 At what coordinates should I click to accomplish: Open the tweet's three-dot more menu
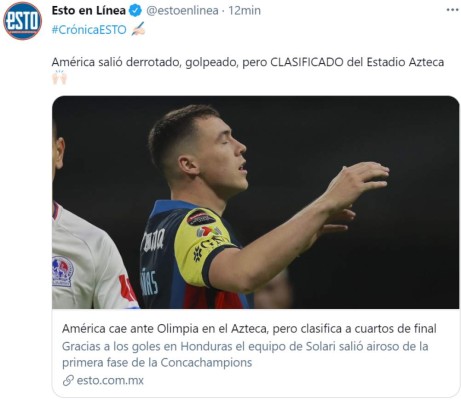452,10
